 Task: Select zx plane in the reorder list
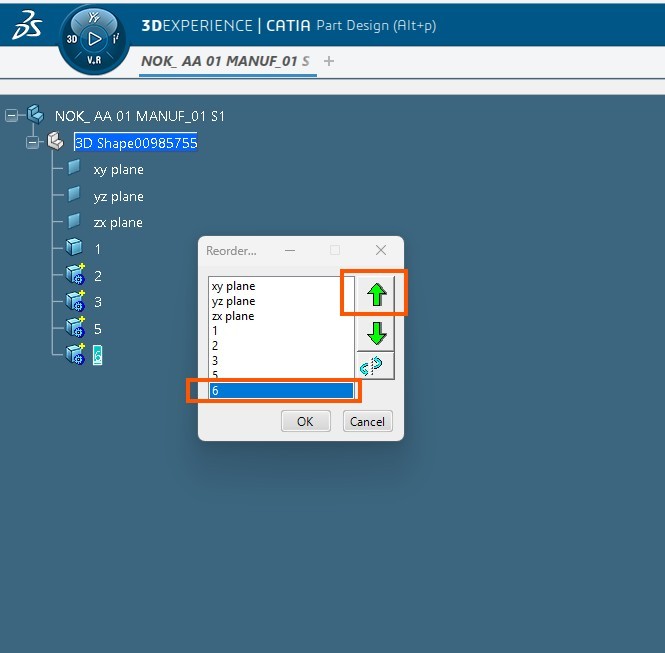(233, 316)
